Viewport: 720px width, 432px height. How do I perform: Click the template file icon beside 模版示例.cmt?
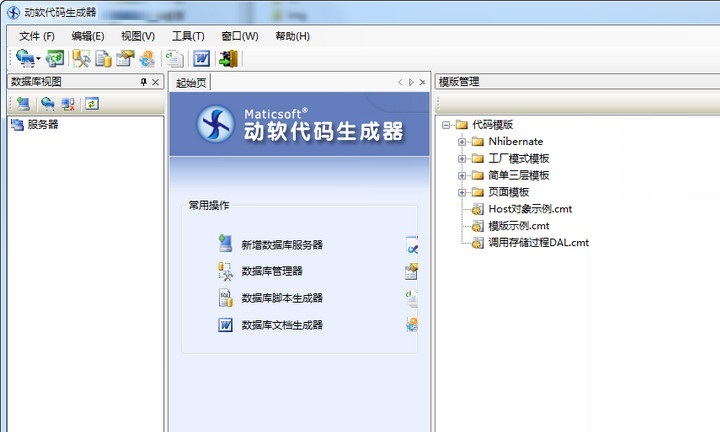click(478, 226)
